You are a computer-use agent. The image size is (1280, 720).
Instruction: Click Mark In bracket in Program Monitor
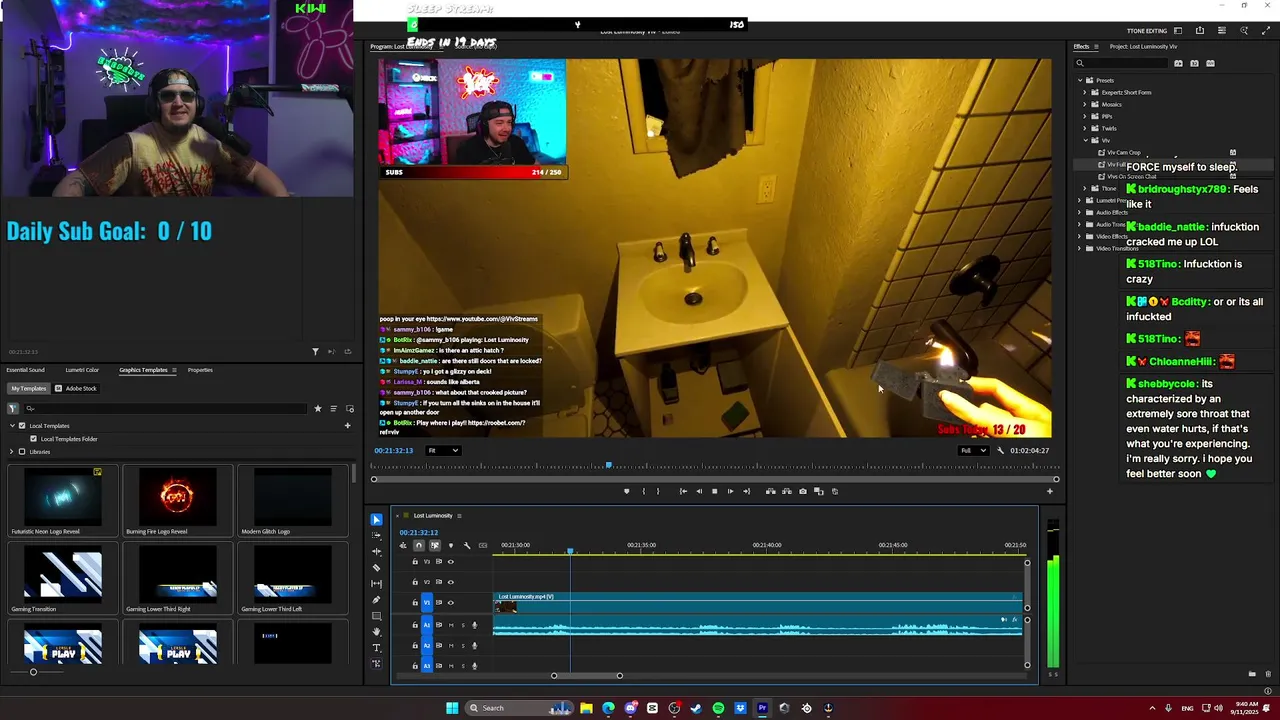[x=643, y=491]
